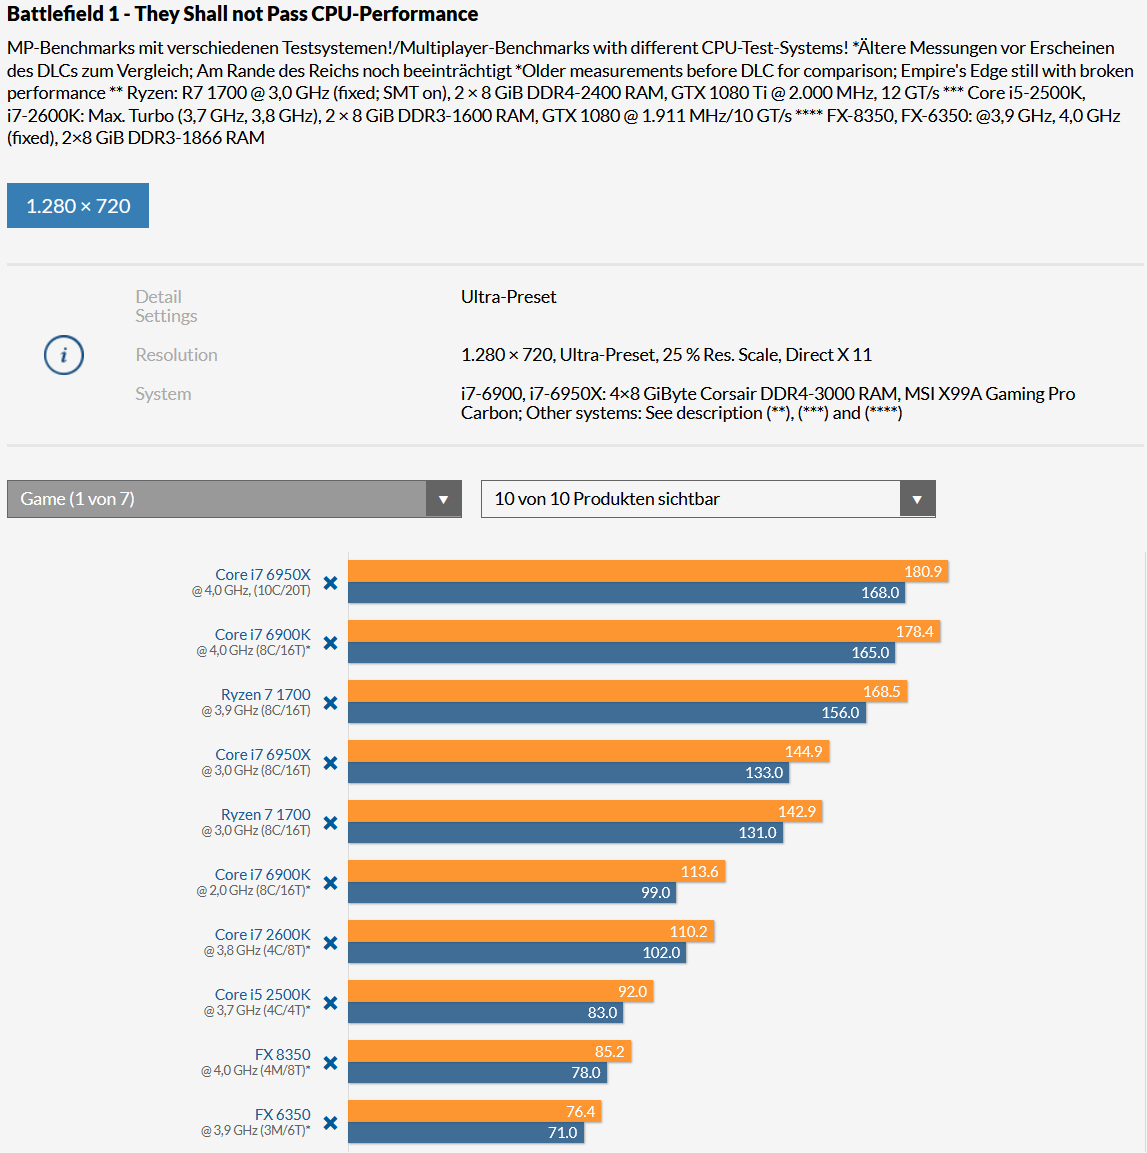Open the Core i7 6950X @ 3,0 GHz link

click(262, 754)
